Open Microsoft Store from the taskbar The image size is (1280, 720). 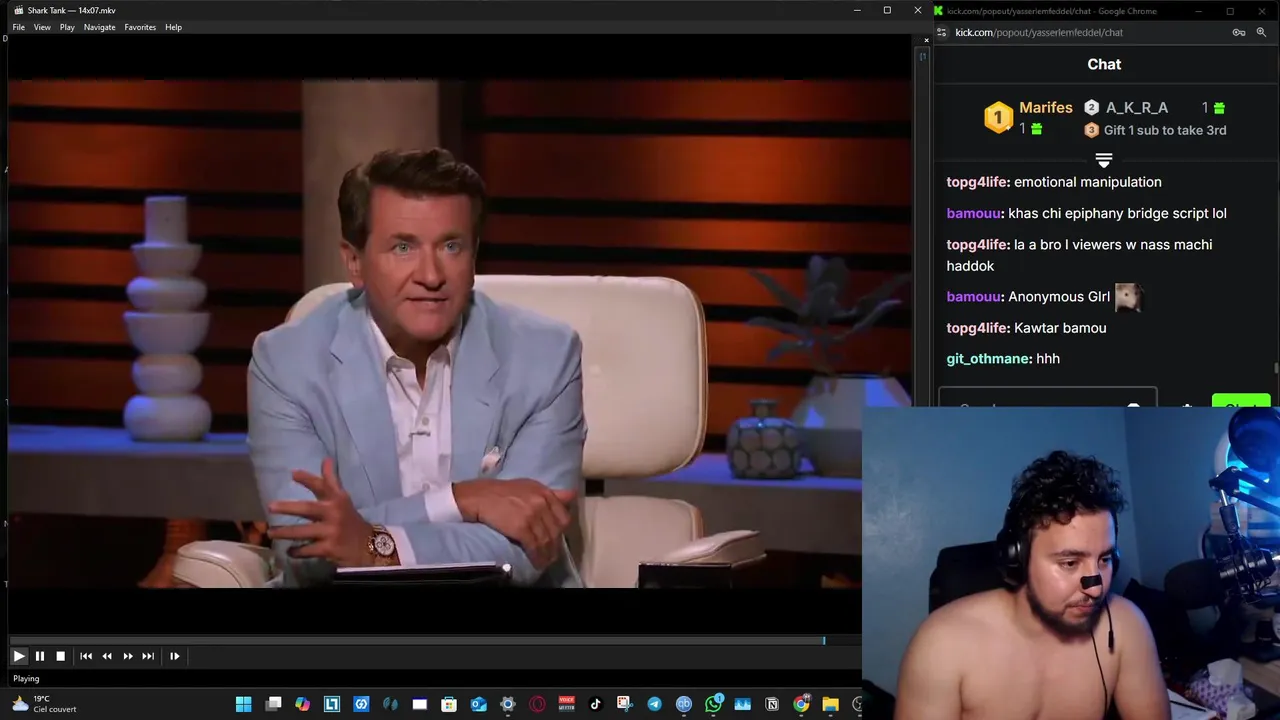449,704
